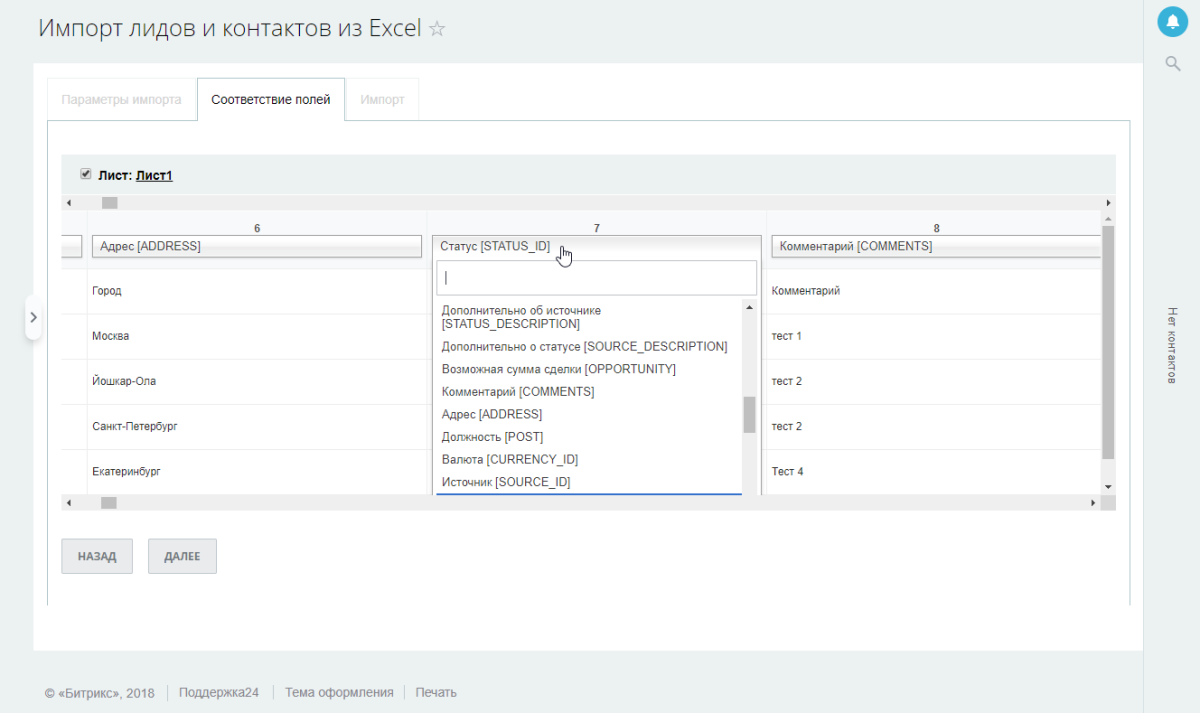Click the Печать footer link
The image size is (1200, 713).
pos(435,691)
